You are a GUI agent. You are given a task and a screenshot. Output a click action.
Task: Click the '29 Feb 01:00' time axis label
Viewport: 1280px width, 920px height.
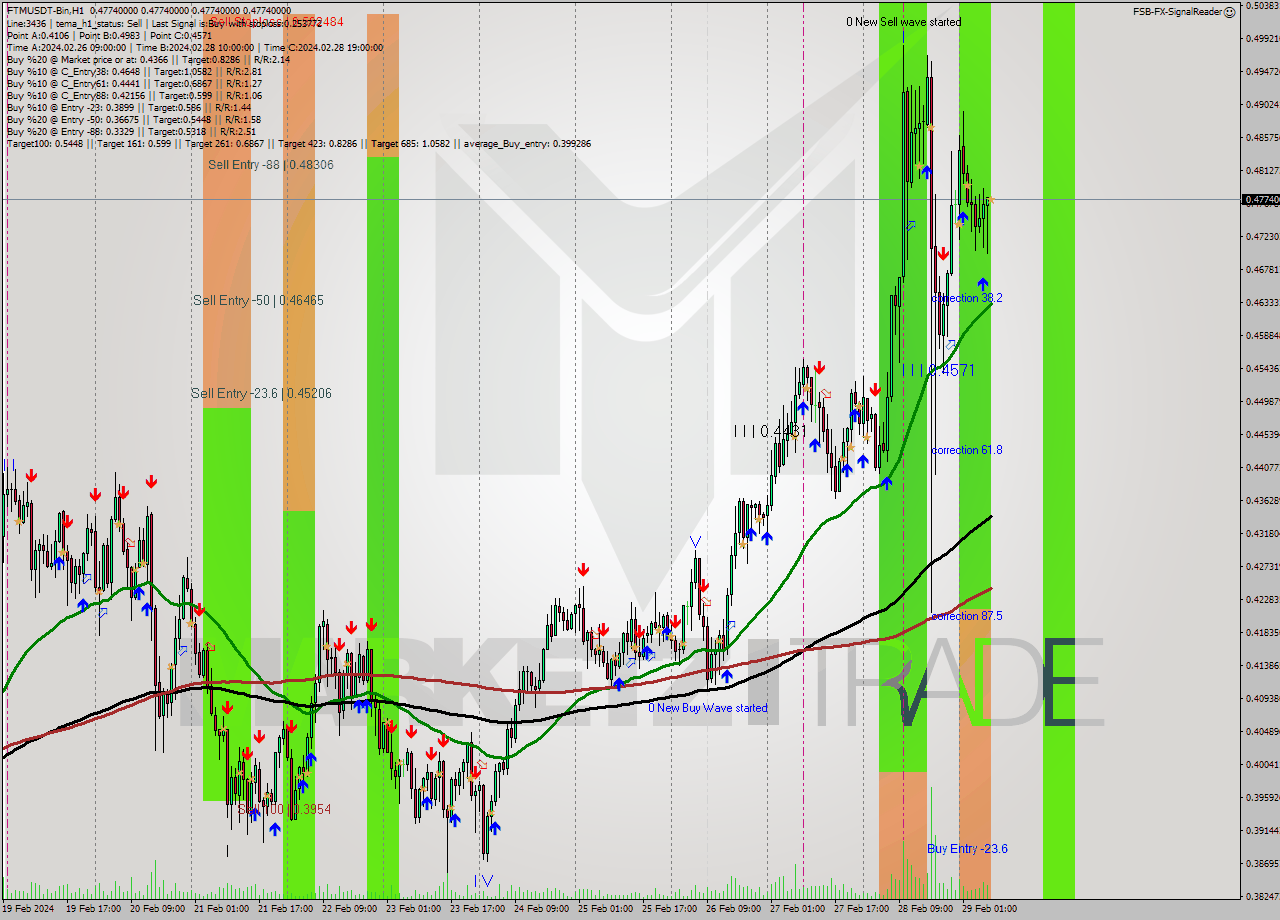[x=988, y=909]
